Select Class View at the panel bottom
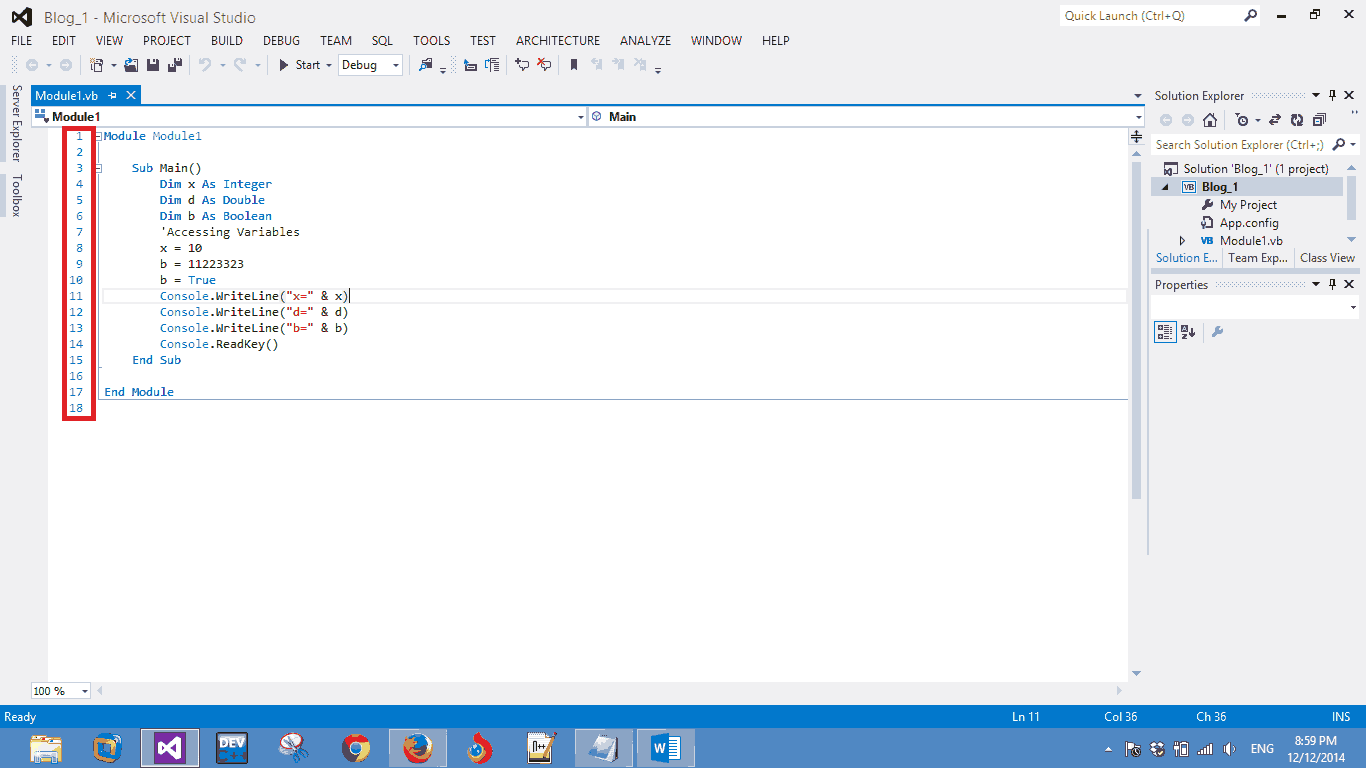The image size is (1366, 768). (1327, 258)
